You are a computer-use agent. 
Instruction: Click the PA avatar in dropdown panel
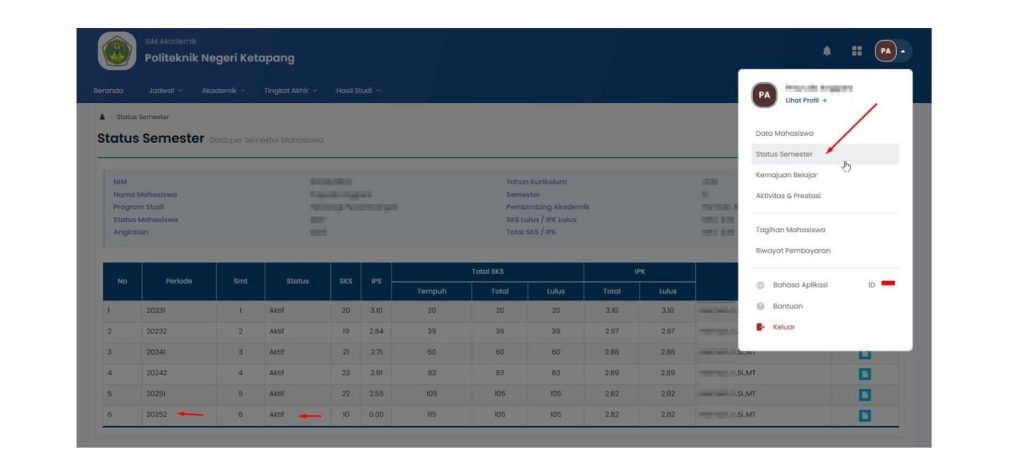point(765,95)
